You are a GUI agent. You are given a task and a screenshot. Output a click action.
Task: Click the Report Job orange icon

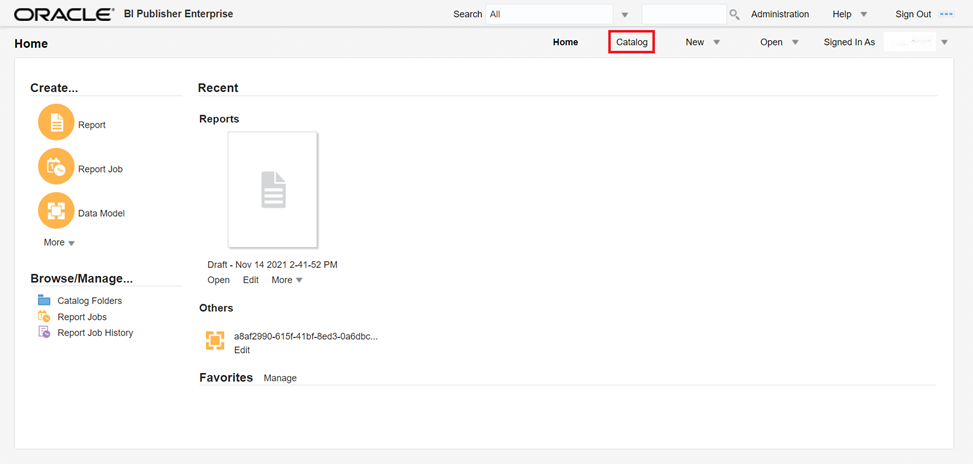point(56,166)
